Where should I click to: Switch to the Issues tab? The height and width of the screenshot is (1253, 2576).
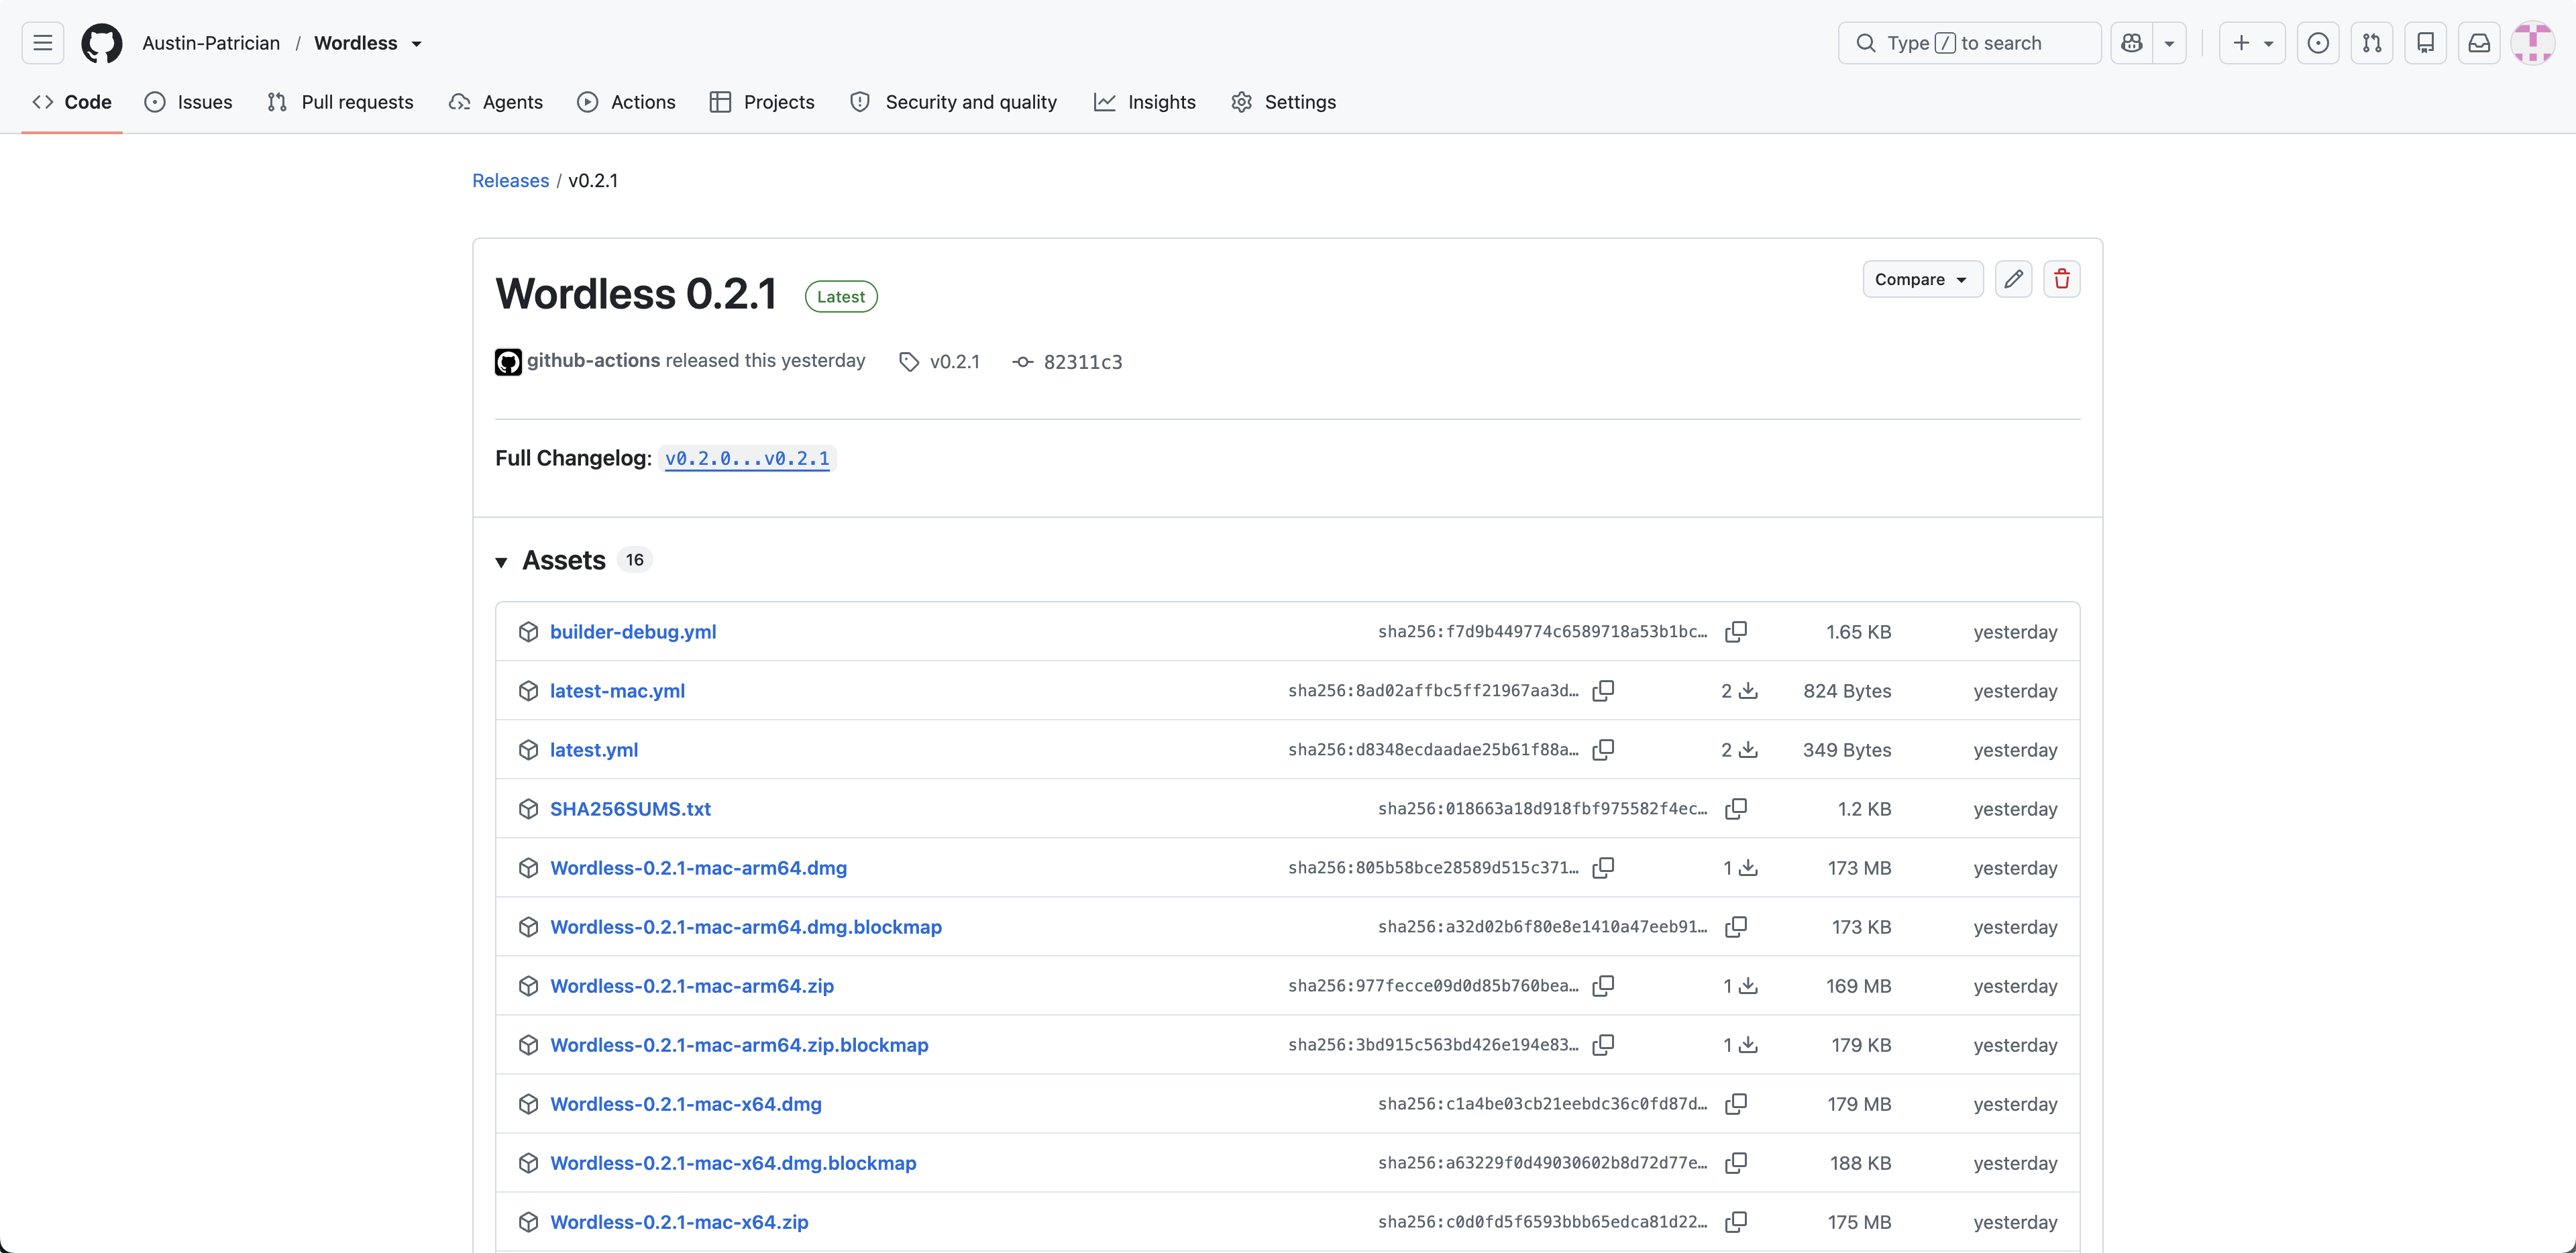tap(188, 102)
